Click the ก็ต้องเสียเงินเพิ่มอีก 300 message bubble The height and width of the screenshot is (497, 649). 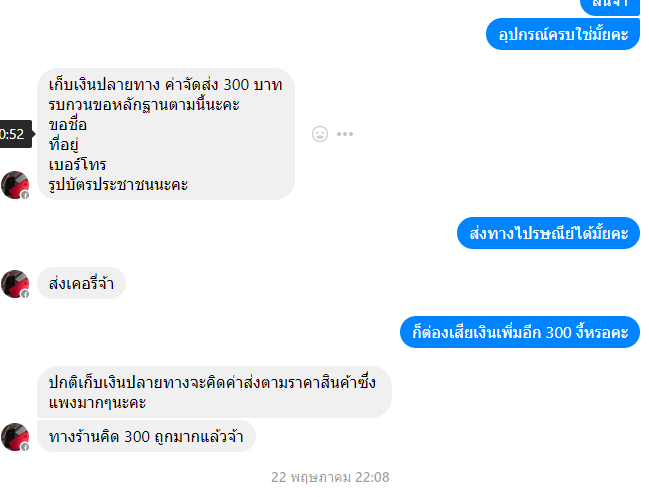click(x=520, y=332)
